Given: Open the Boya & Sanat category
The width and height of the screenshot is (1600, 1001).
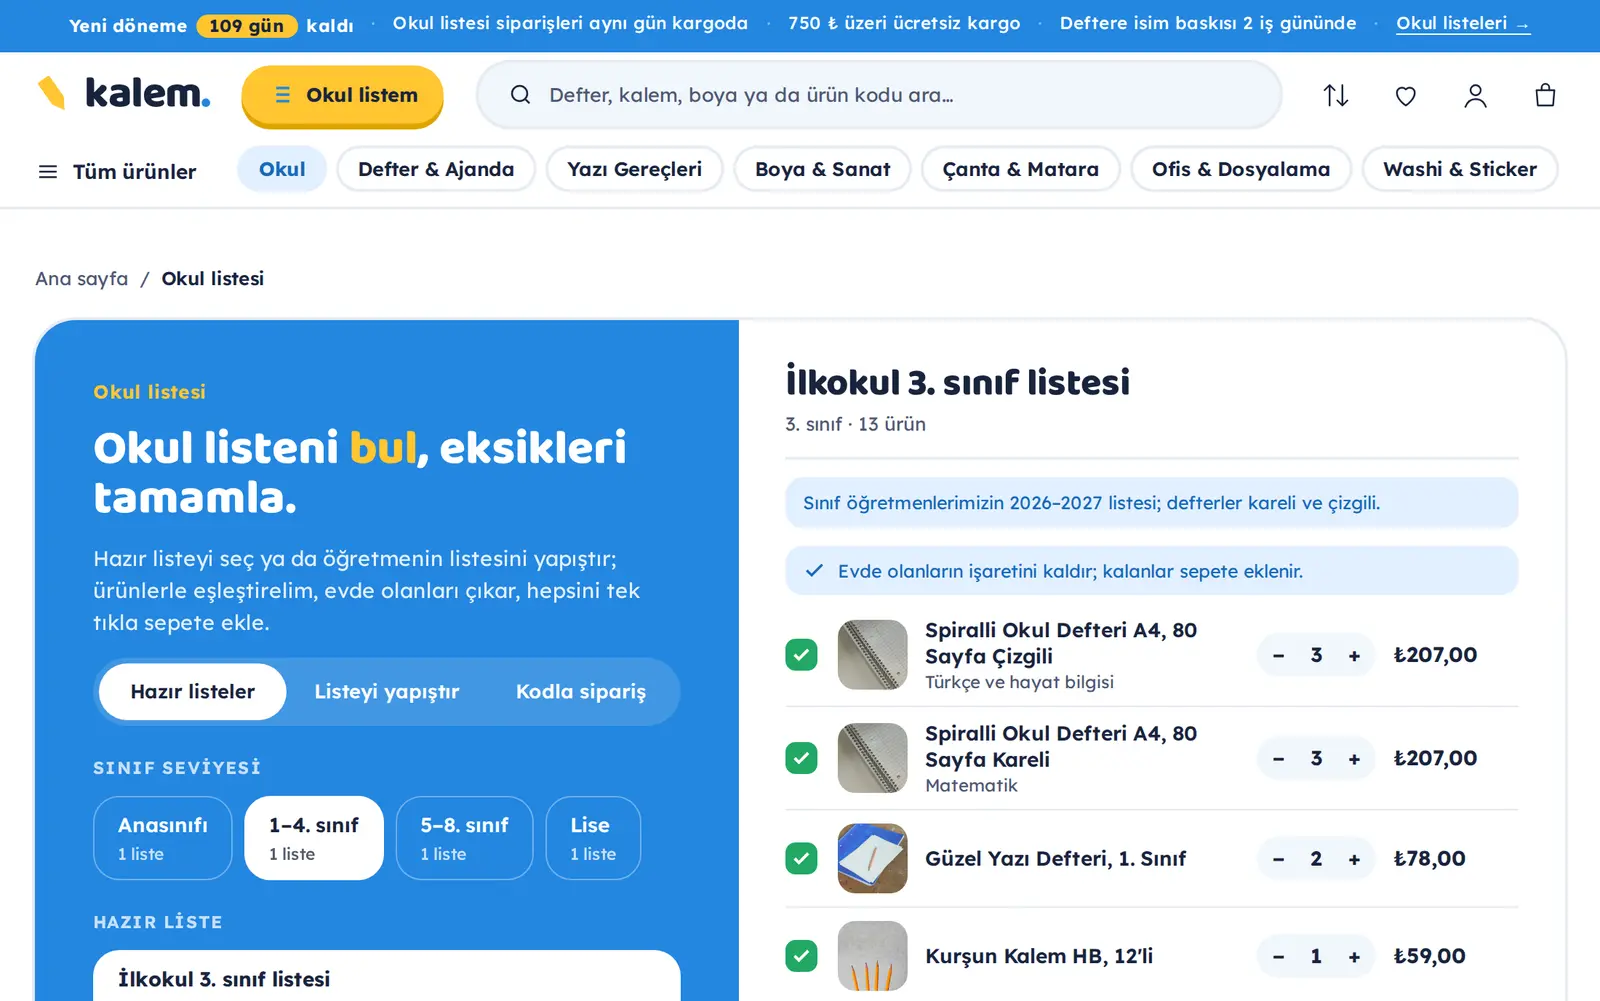Looking at the screenshot, I should point(822,169).
